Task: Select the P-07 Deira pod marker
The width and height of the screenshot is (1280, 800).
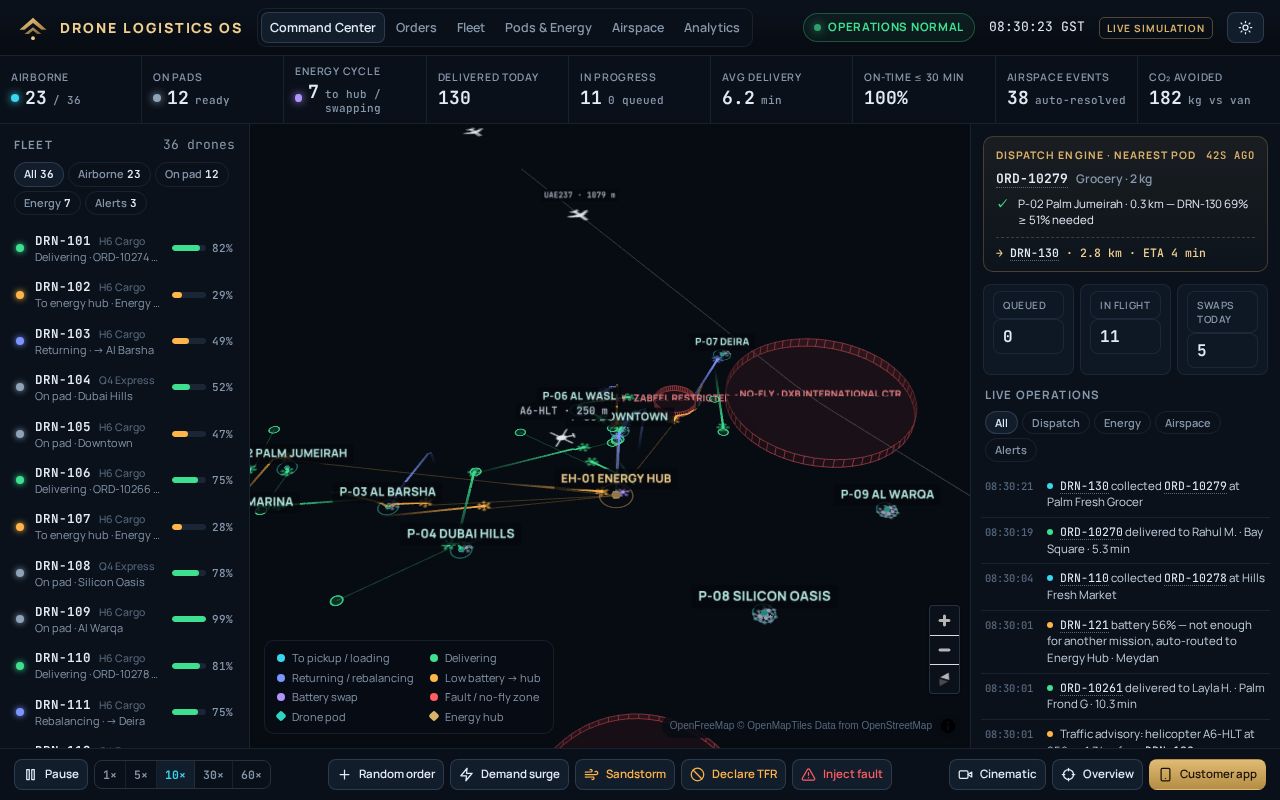Action: 722,356
